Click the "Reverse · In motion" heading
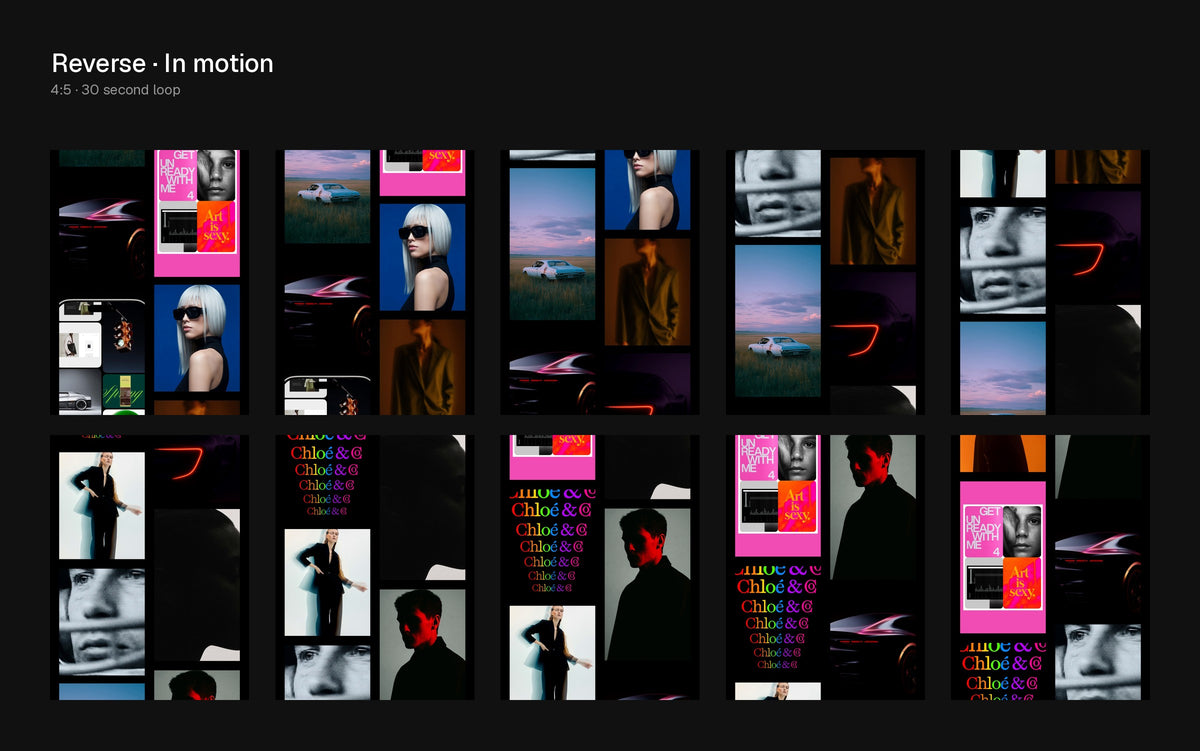This screenshot has width=1200, height=751. coord(162,63)
